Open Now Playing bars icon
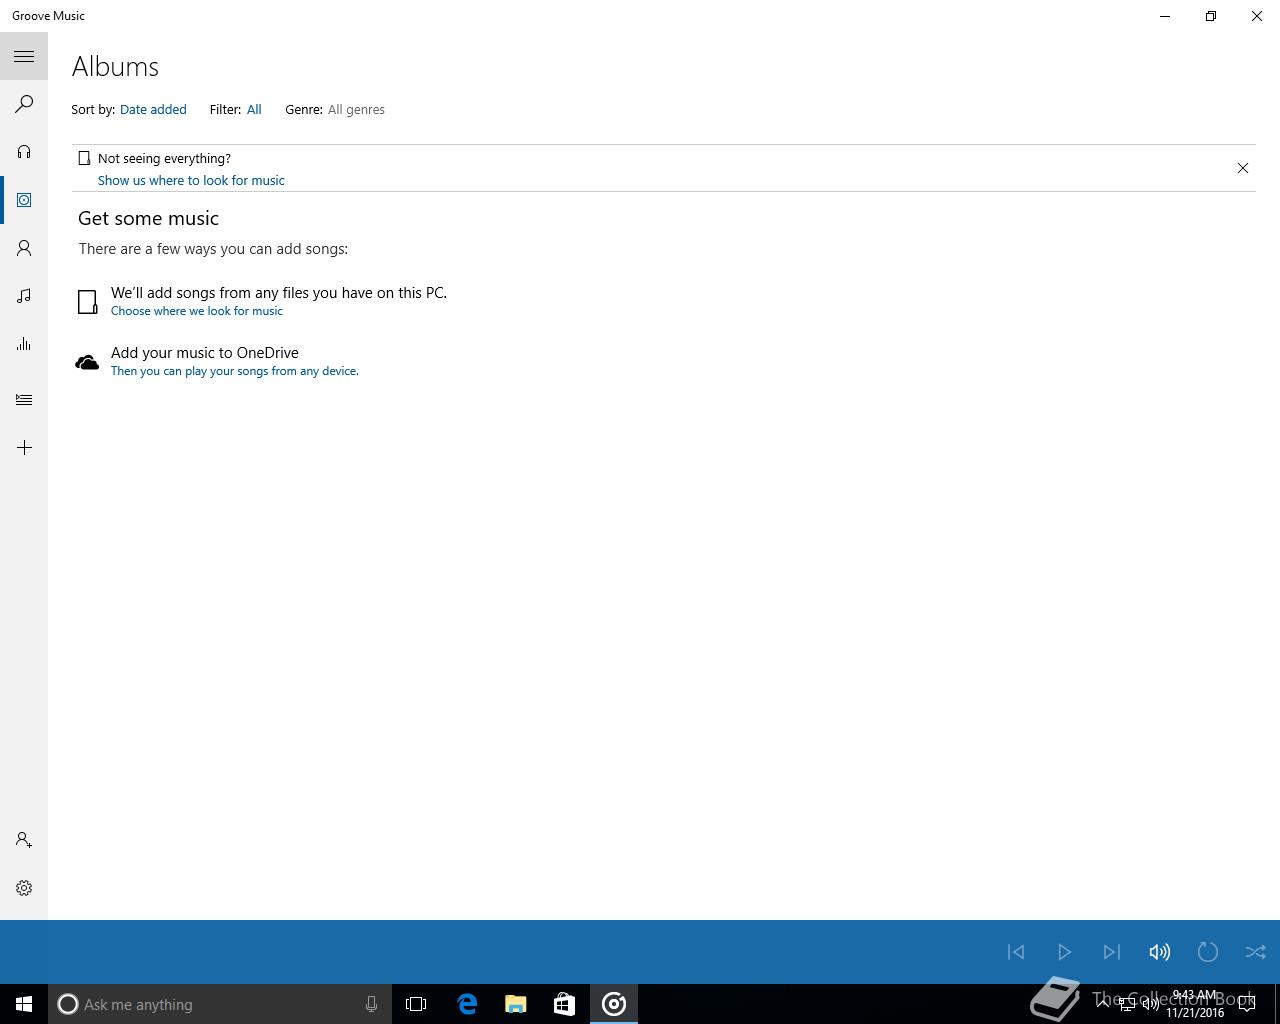The image size is (1280, 1024). pyautogui.click(x=24, y=344)
